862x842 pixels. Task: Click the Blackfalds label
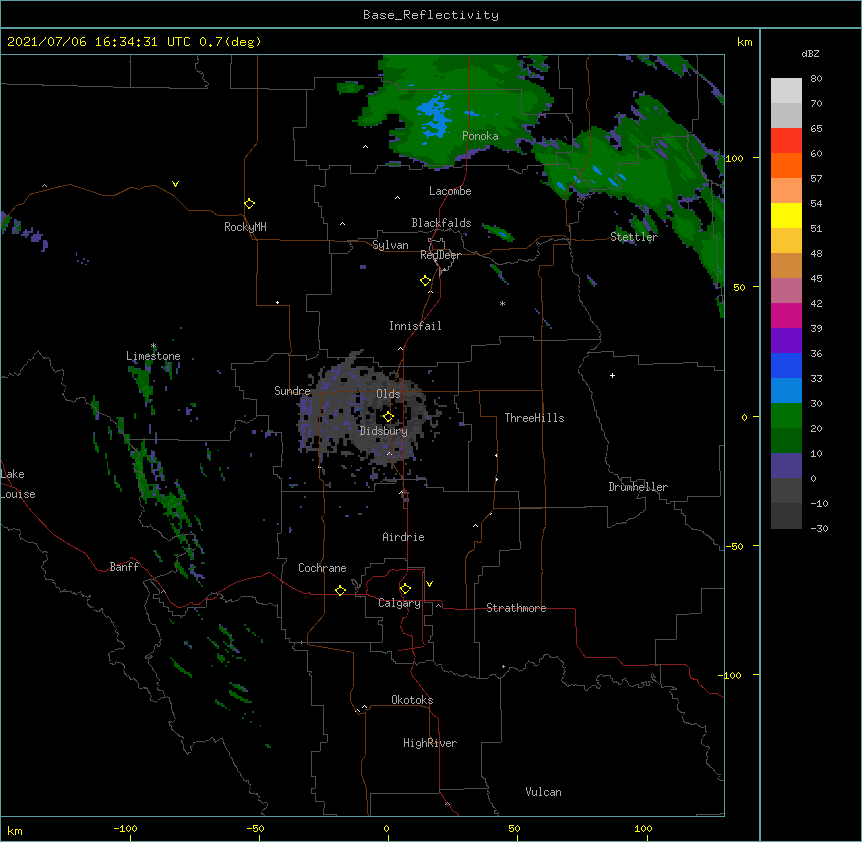441,223
